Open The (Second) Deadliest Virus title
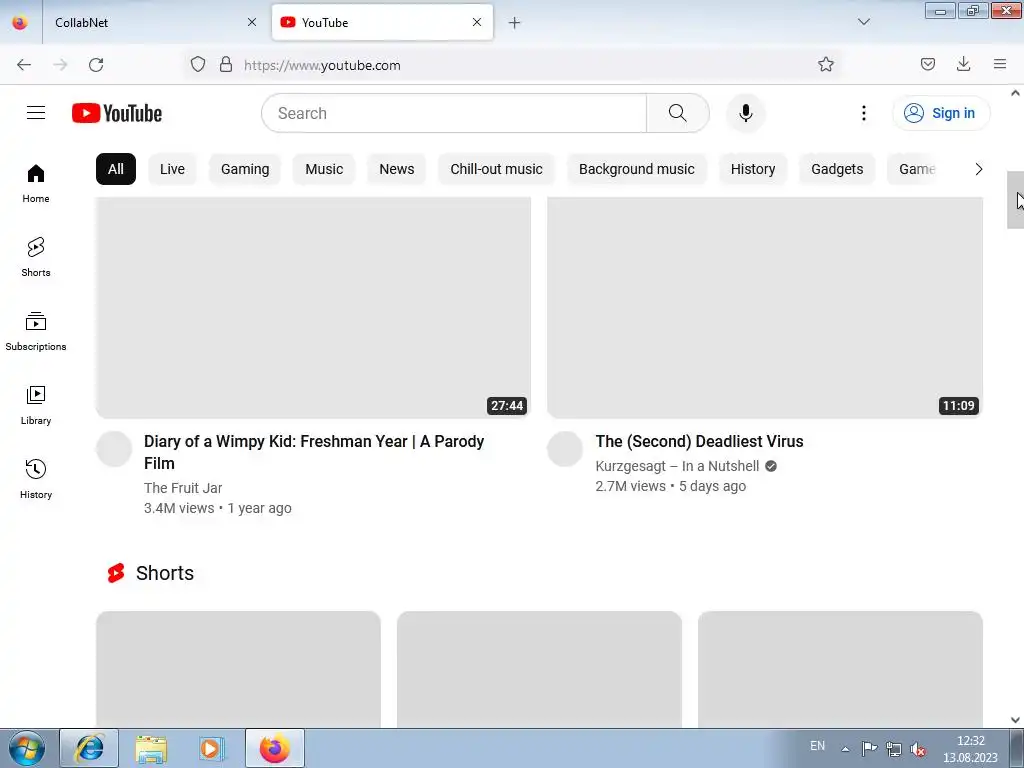 click(699, 441)
